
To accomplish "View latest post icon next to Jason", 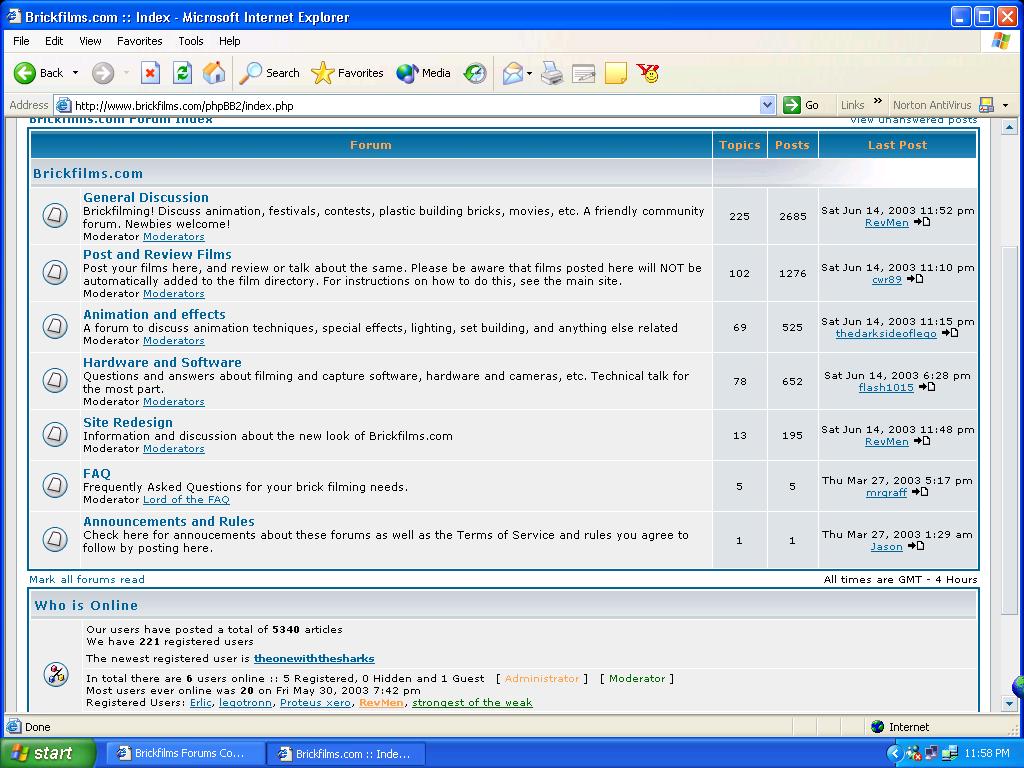I will pos(916,546).
